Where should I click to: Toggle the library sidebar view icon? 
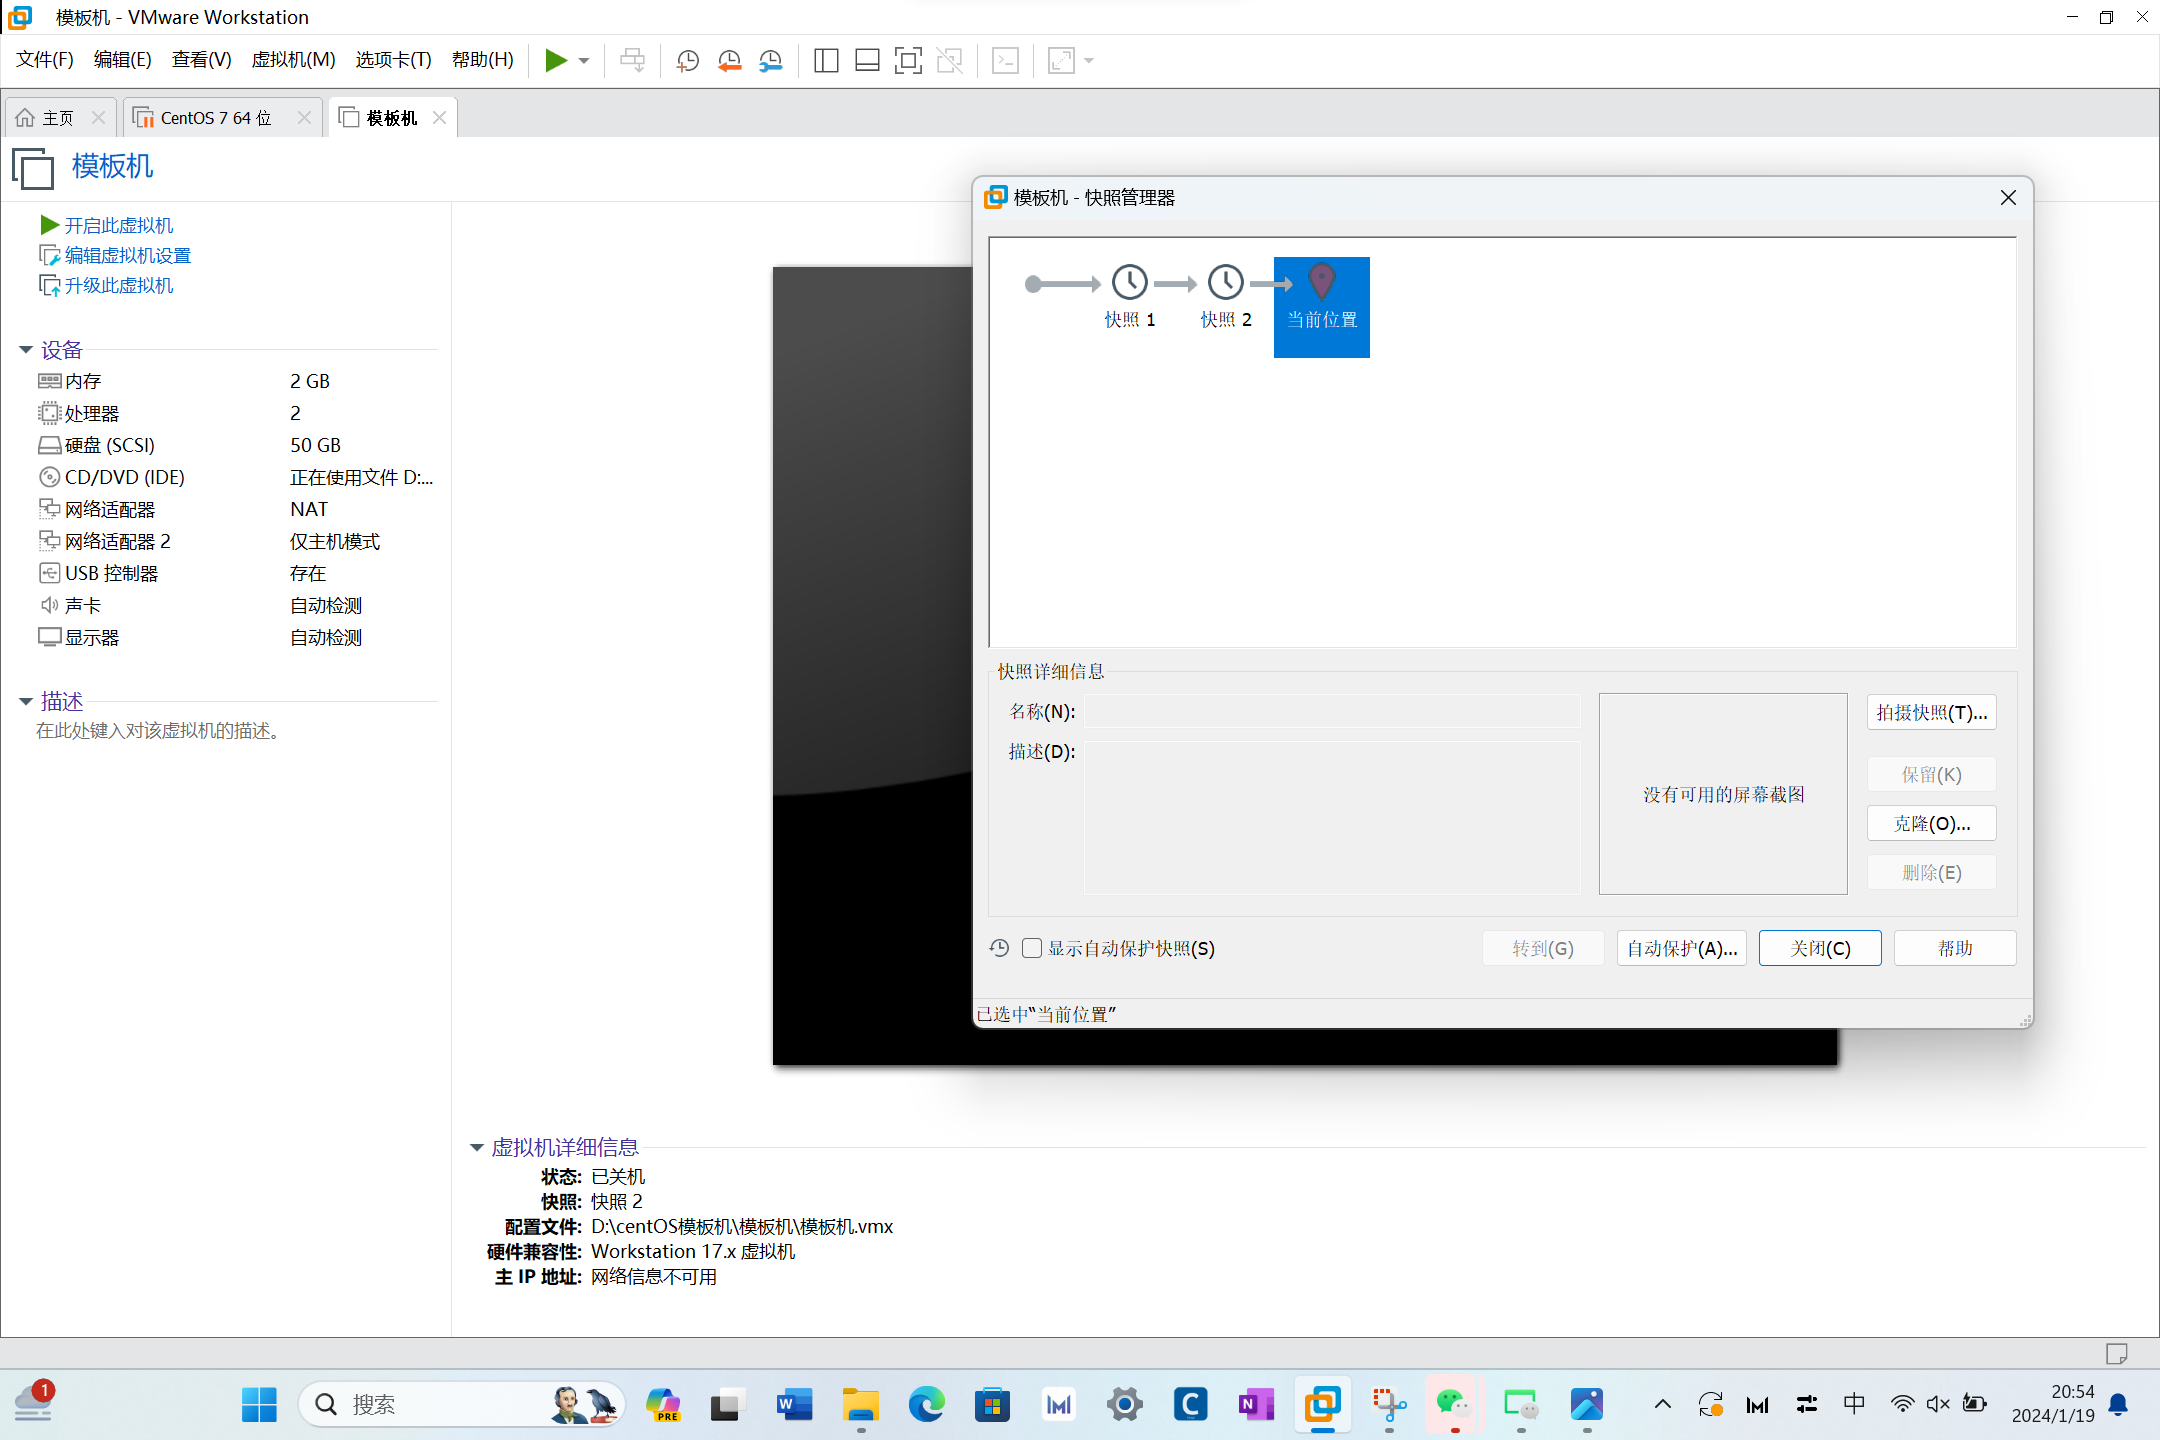pos(826,60)
